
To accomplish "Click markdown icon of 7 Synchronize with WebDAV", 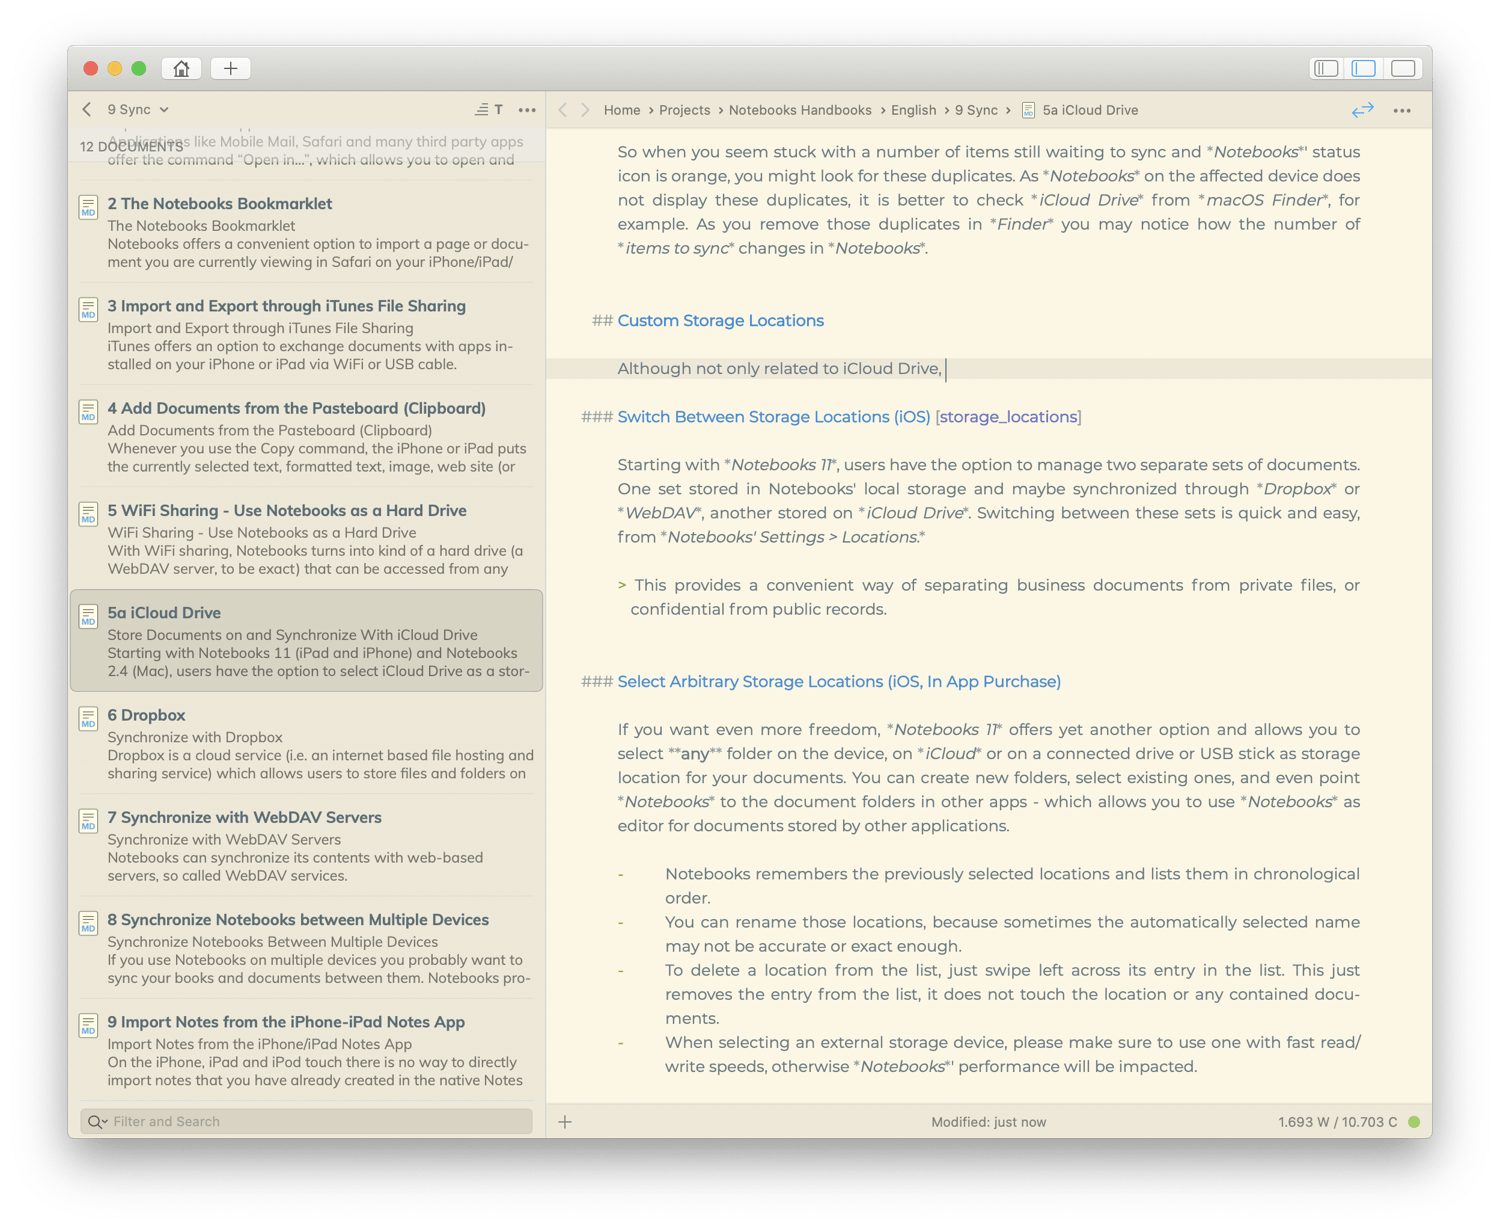I will tap(88, 821).
